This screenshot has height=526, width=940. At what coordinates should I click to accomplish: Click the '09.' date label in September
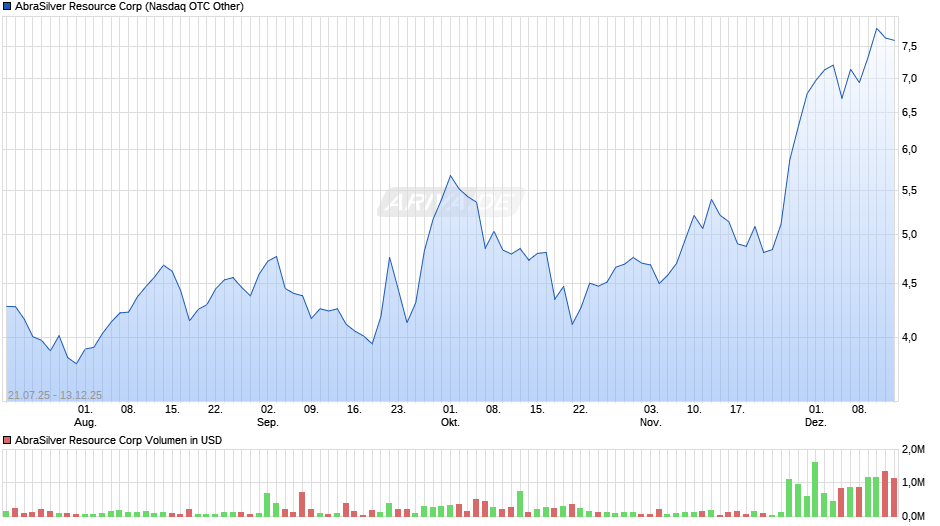pyautogui.click(x=311, y=410)
